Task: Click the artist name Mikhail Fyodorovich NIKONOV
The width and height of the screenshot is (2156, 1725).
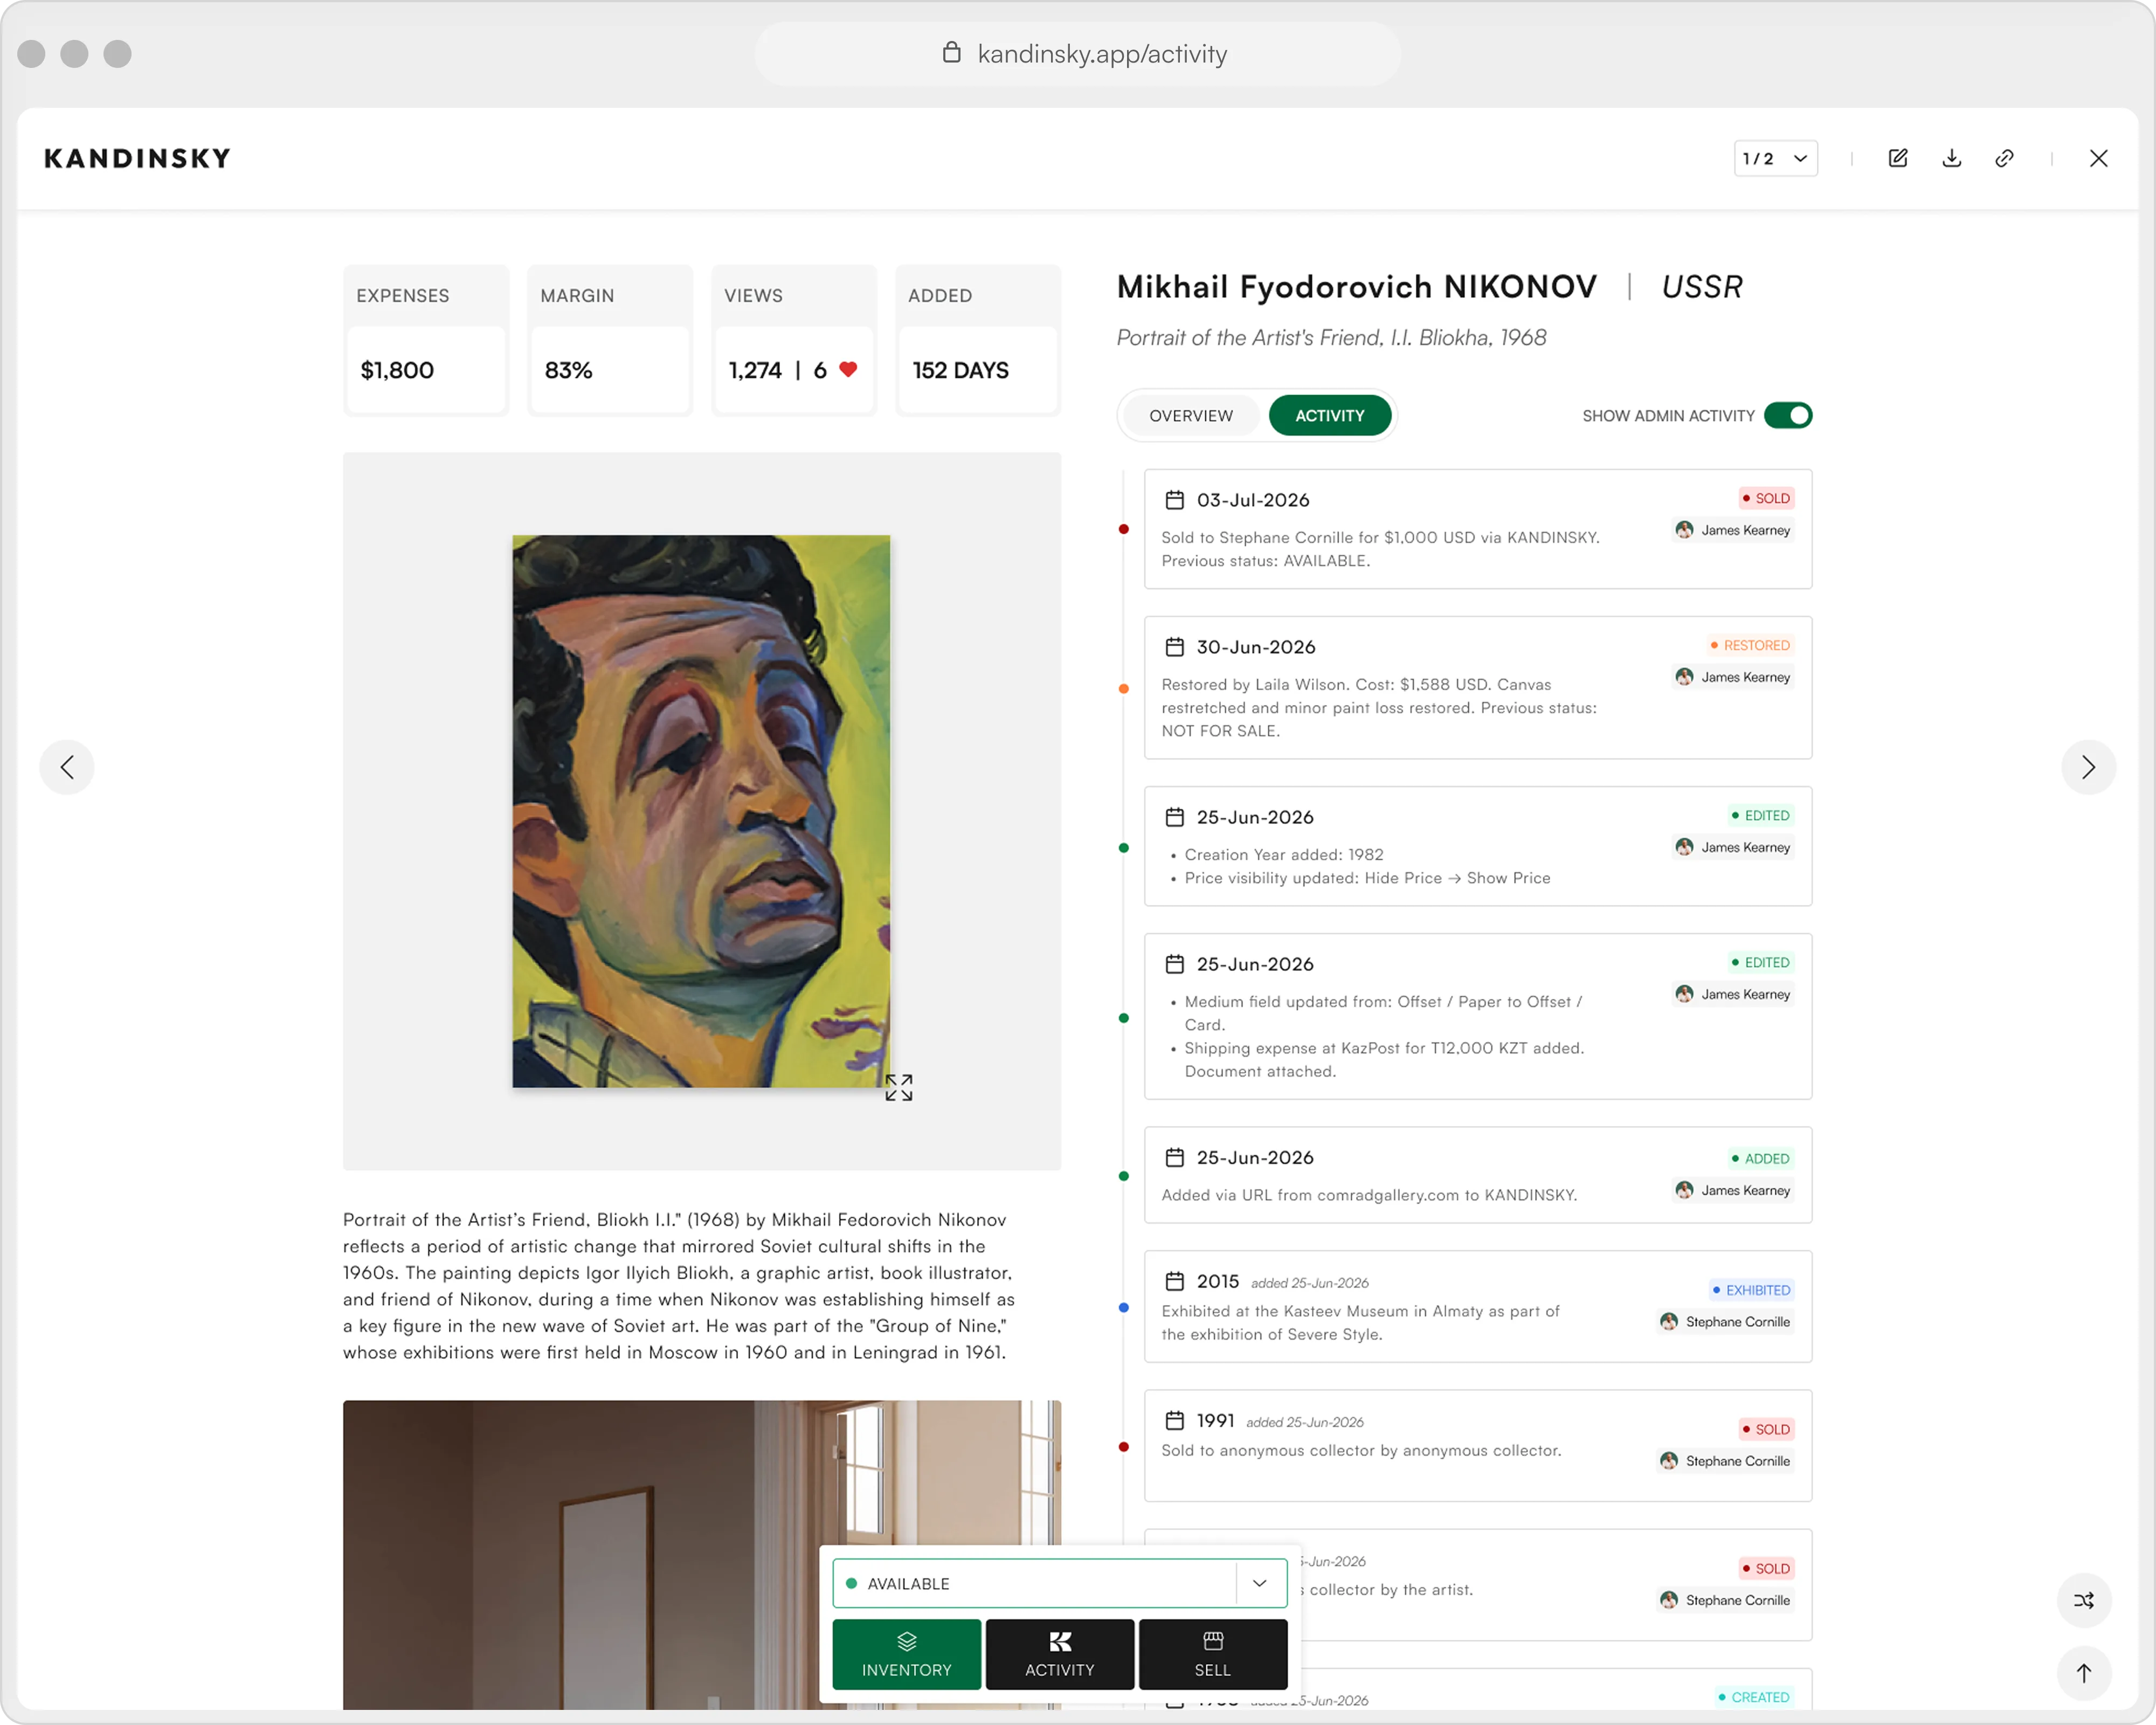Action: tap(1356, 287)
